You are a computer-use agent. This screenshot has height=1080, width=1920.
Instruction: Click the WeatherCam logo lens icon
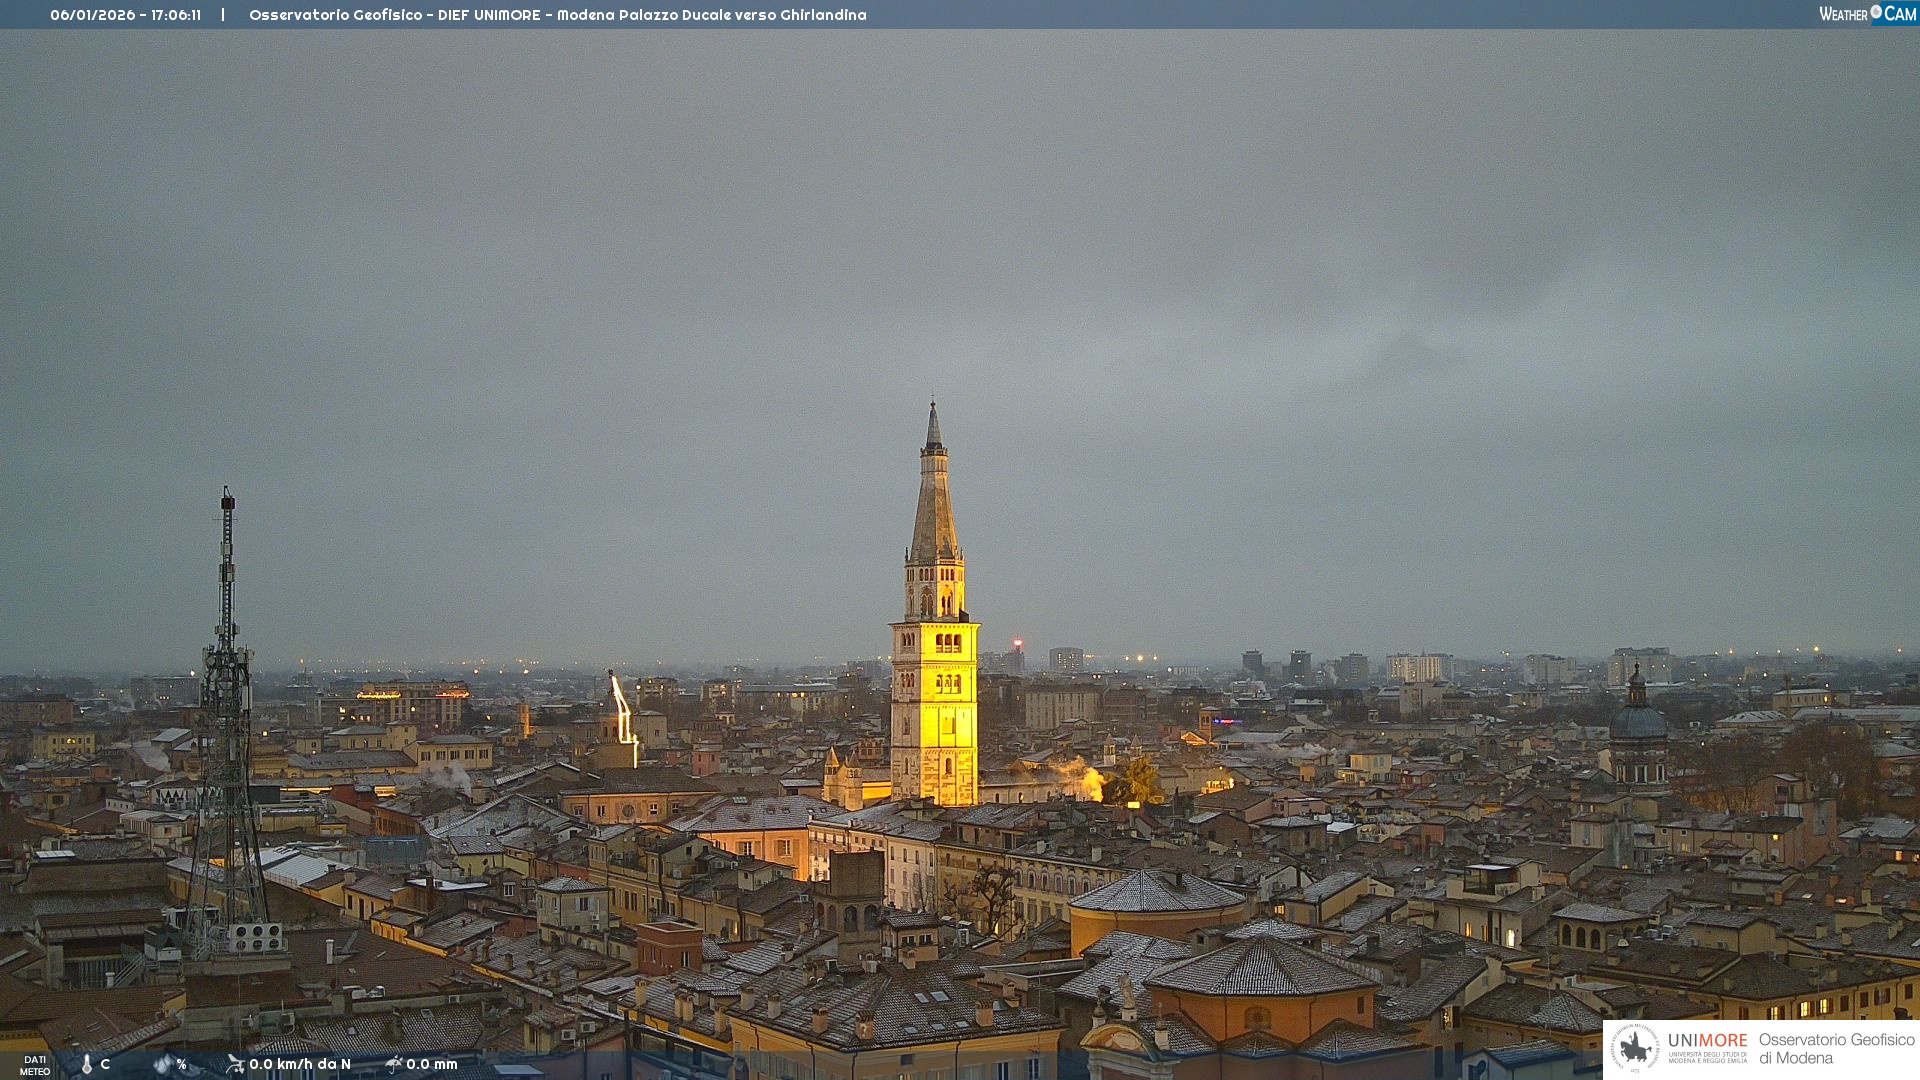(x=1876, y=12)
